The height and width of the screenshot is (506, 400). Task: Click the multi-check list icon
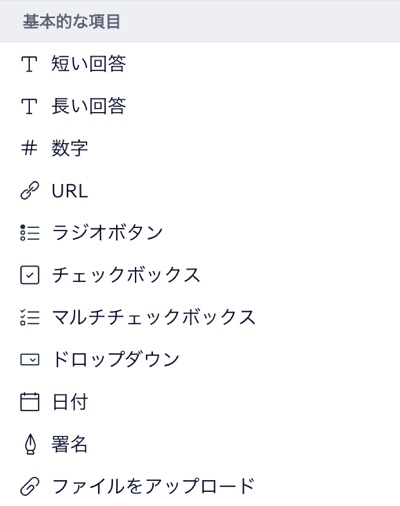[x=30, y=317]
